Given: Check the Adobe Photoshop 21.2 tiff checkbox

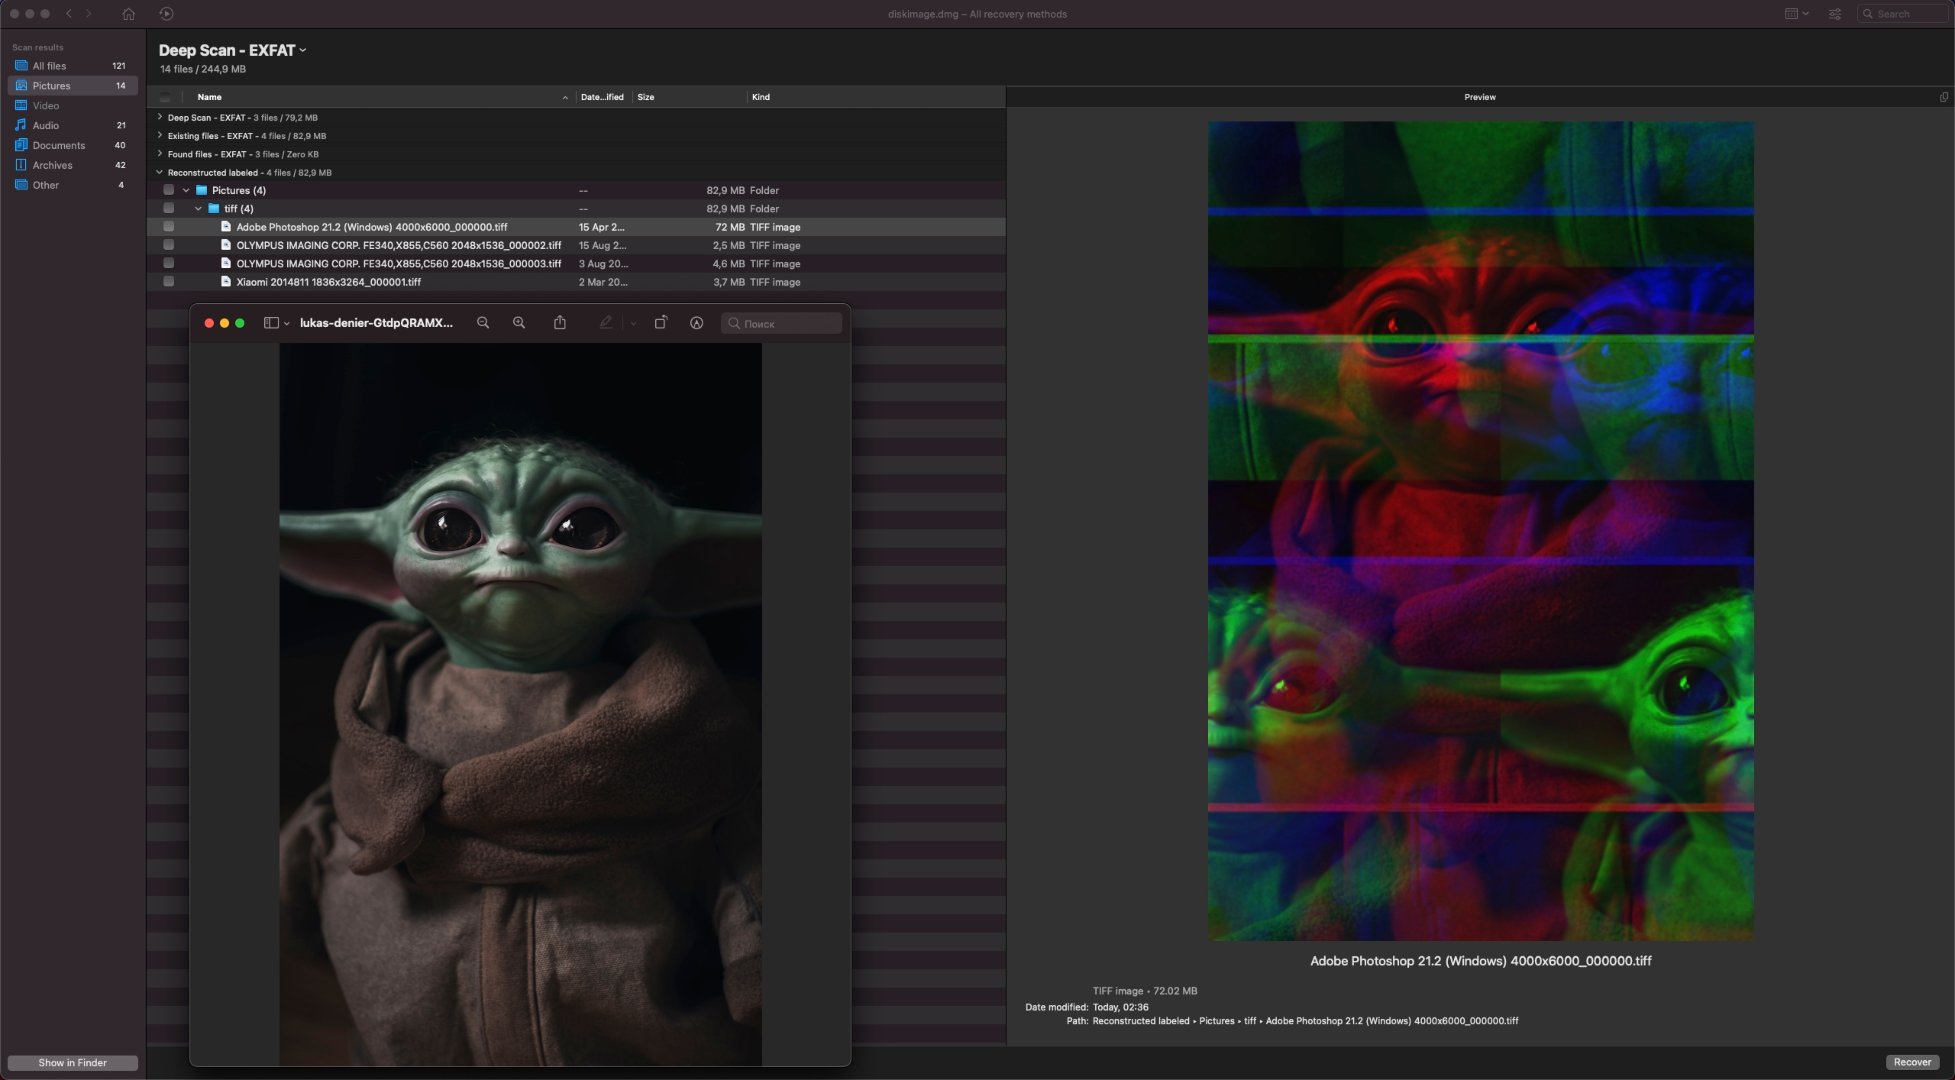Looking at the screenshot, I should [169, 227].
